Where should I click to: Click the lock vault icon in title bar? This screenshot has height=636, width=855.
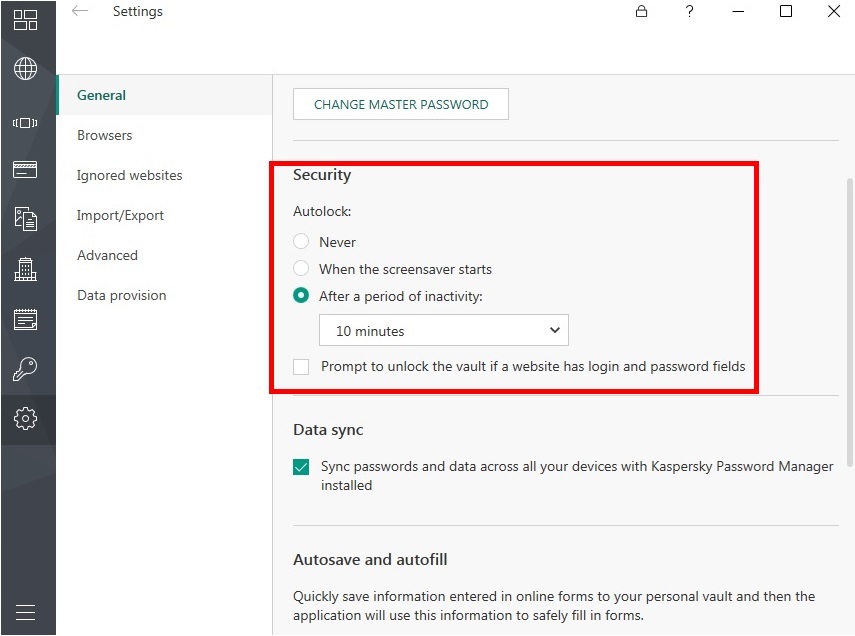(x=641, y=11)
